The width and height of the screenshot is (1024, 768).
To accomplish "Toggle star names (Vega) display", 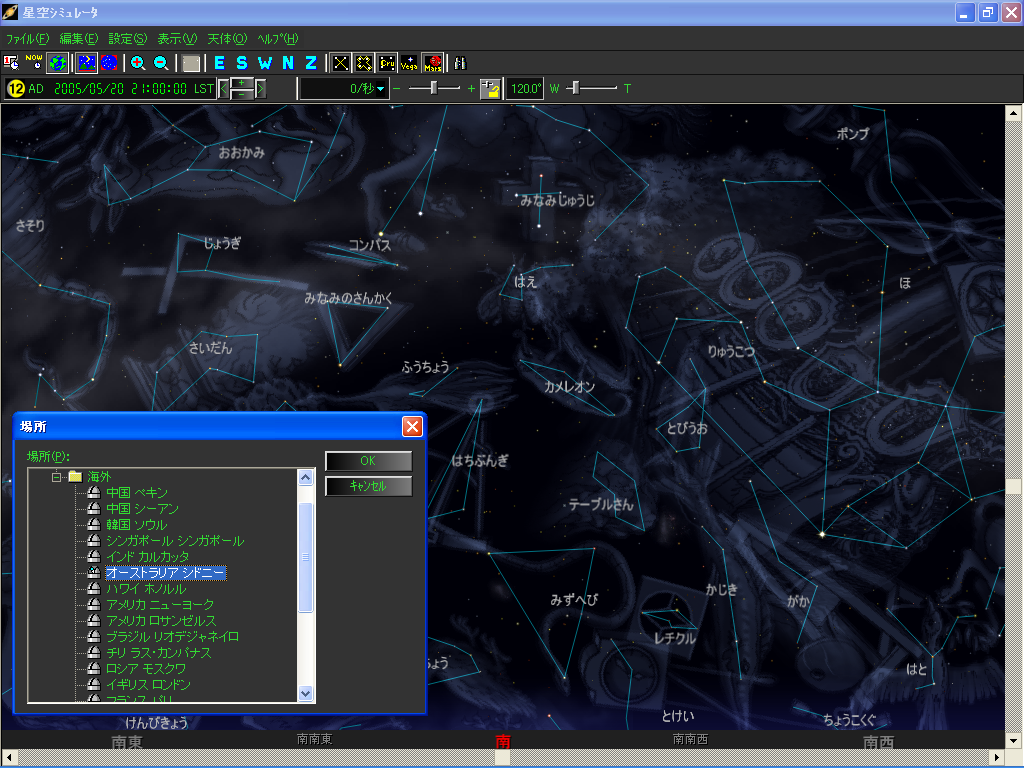I will click(x=409, y=63).
